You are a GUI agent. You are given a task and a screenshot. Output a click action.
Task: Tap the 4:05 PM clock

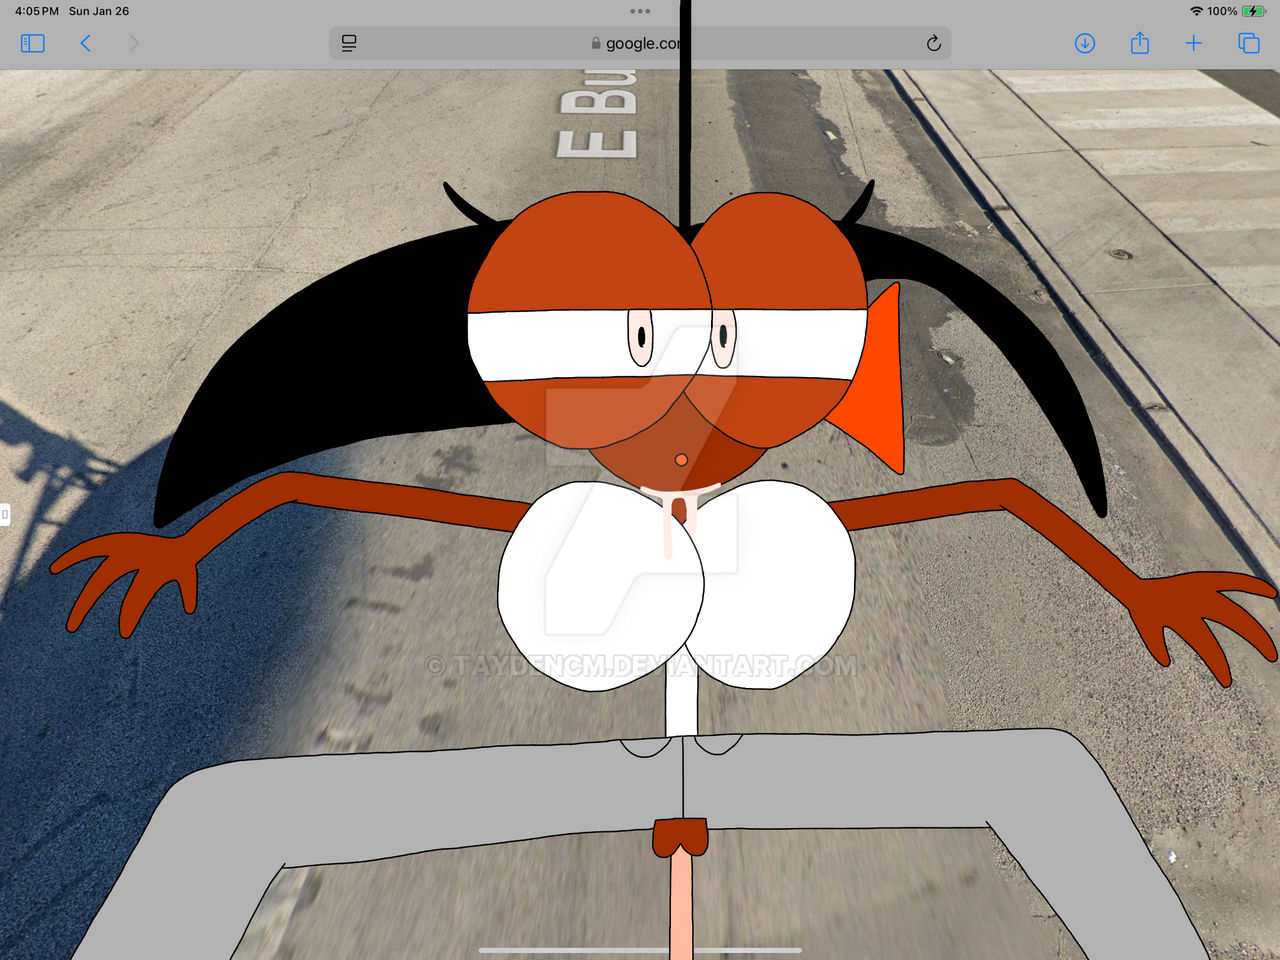click(x=37, y=11)
